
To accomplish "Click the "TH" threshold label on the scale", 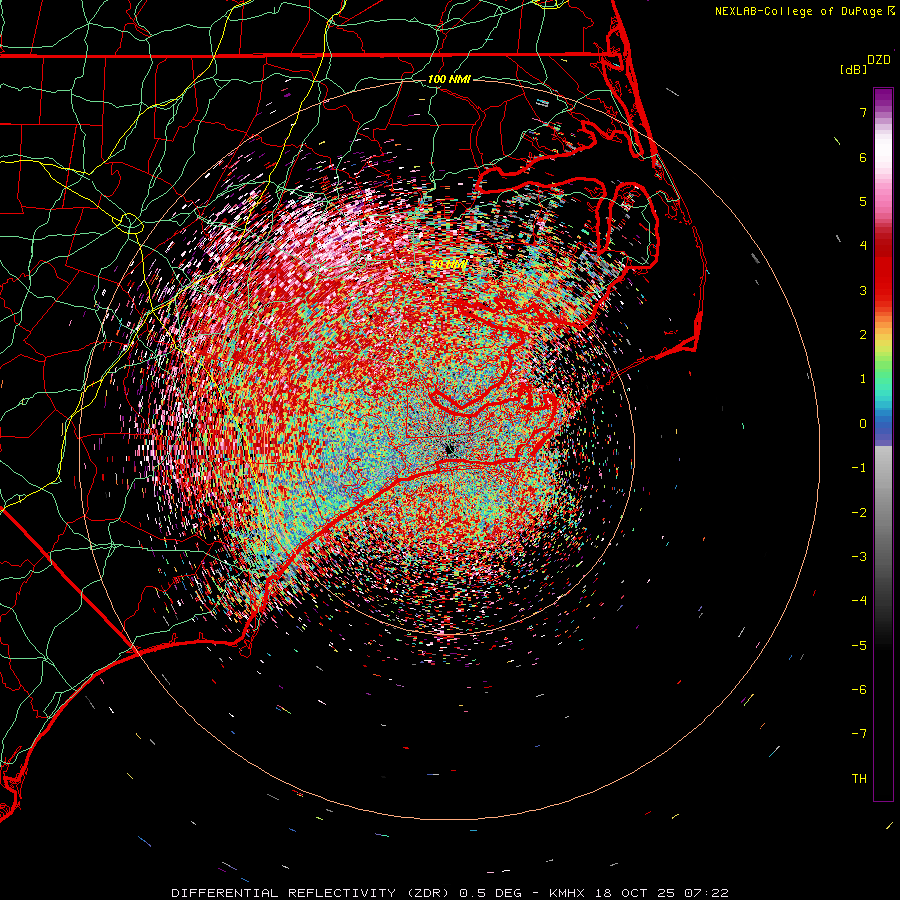I will tap(859, 779).
